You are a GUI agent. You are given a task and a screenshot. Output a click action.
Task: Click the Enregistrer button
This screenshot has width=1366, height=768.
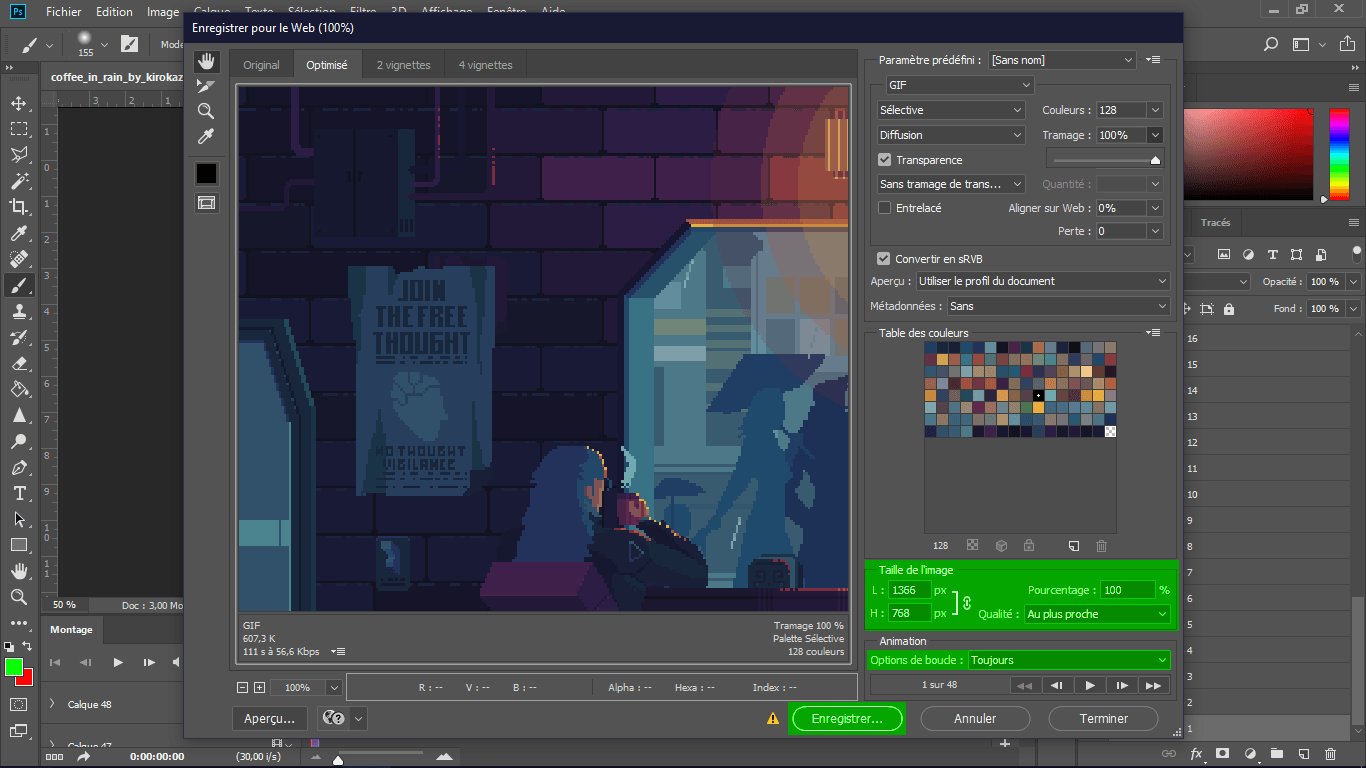pyautogui.click(x=846, y=718)
